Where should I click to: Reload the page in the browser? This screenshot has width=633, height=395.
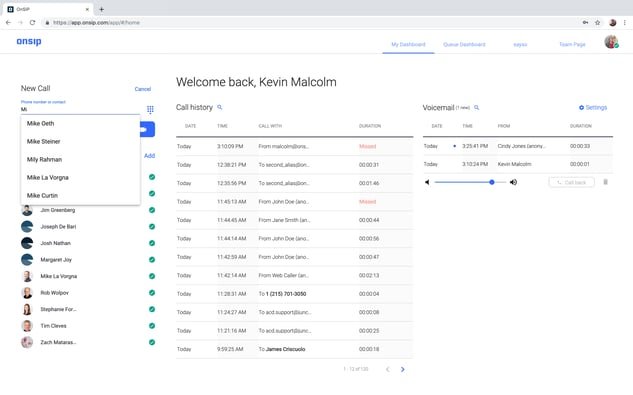pyautogui.click(x=32, y=23)
